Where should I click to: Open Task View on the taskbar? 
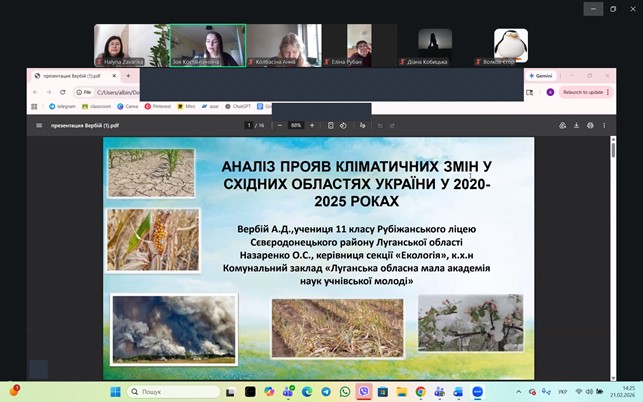point(230,392)
